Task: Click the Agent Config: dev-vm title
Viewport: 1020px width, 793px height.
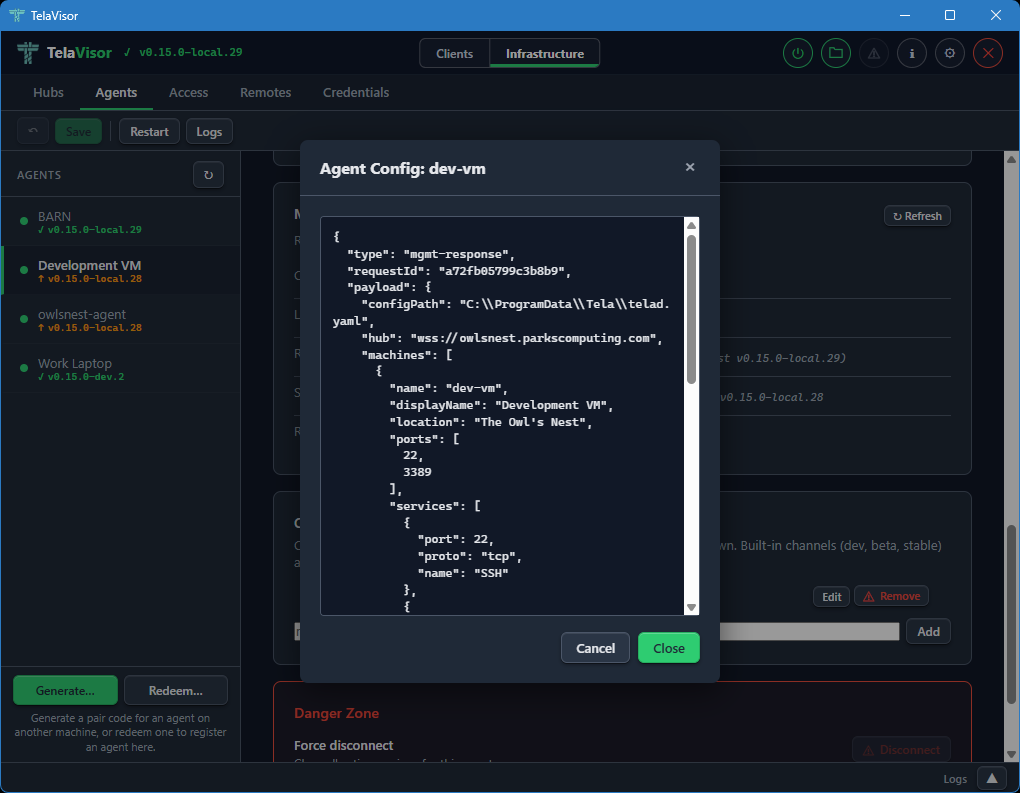Action: [x=403, y=168]
